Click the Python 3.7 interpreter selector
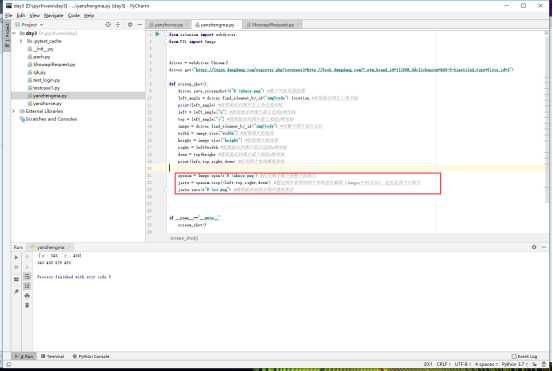Image resolution: width=553 pixels, height=371 pixels. pyautogui.click(x=515, y=364)
